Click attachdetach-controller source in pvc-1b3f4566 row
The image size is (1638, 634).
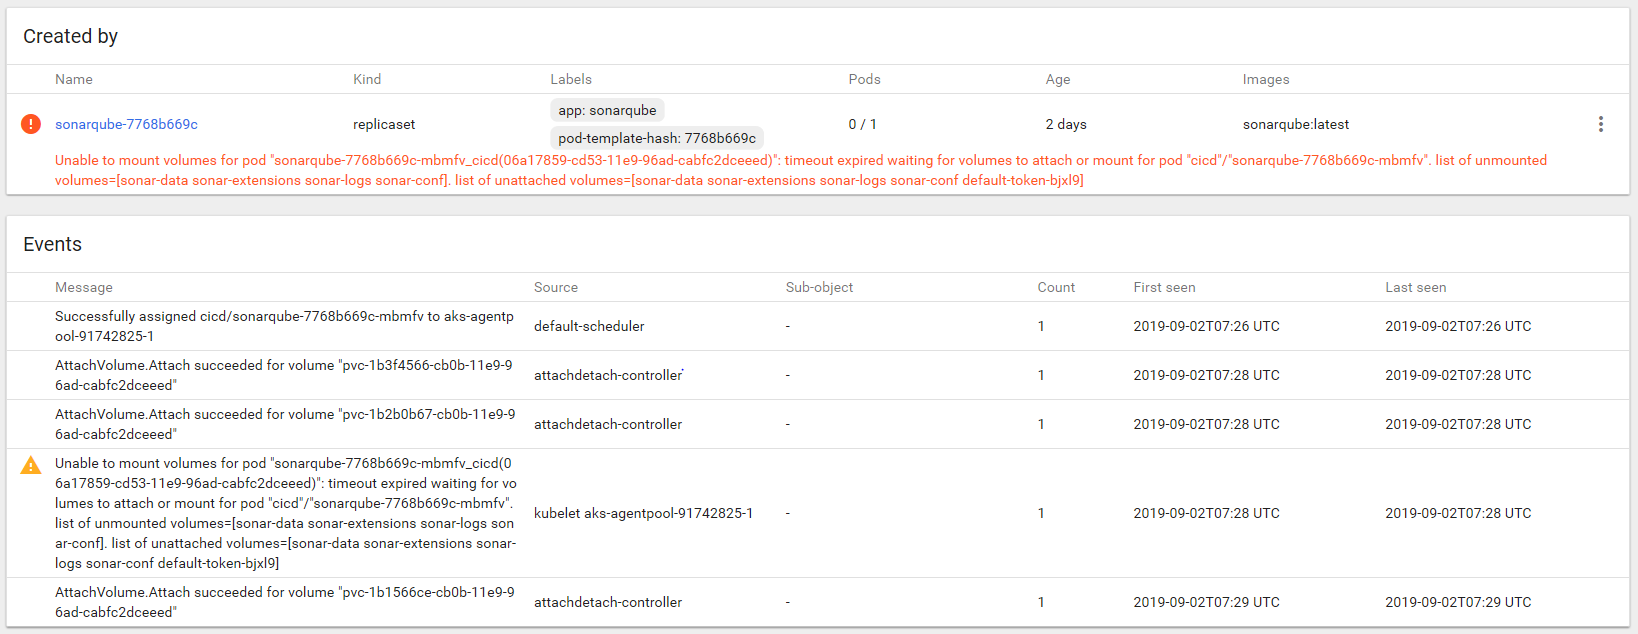click(608, 375)
